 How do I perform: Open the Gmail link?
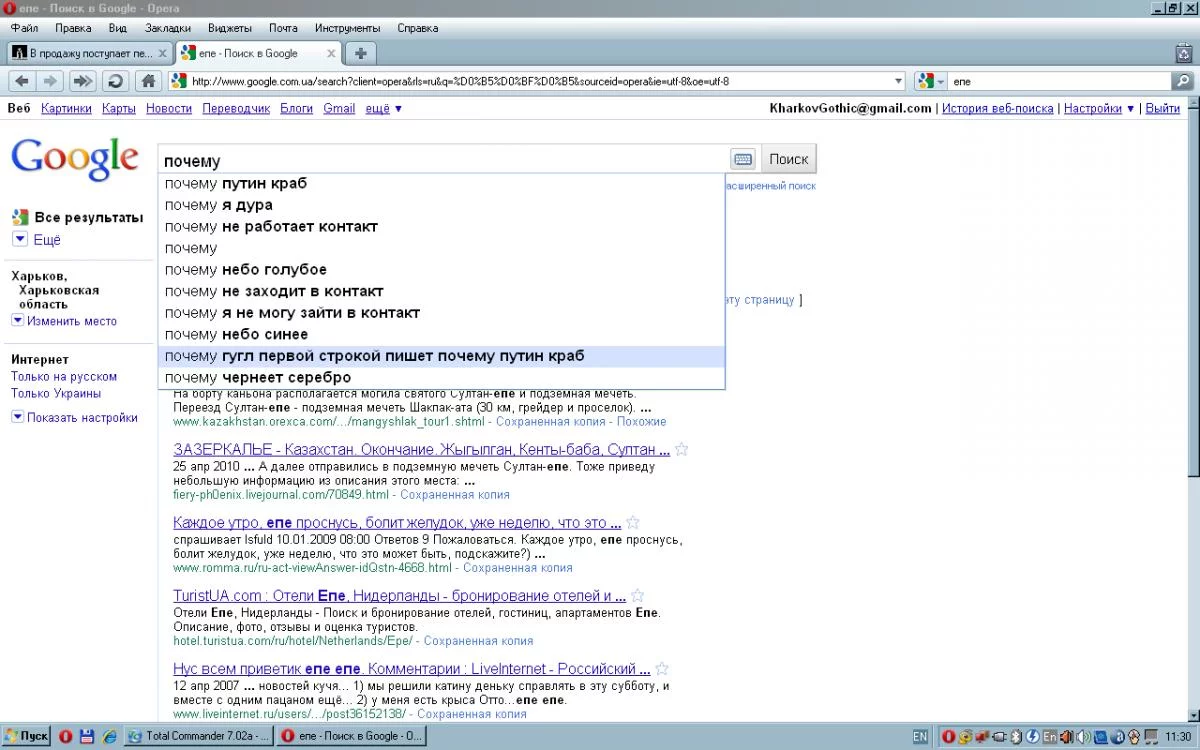click(339, 108)
